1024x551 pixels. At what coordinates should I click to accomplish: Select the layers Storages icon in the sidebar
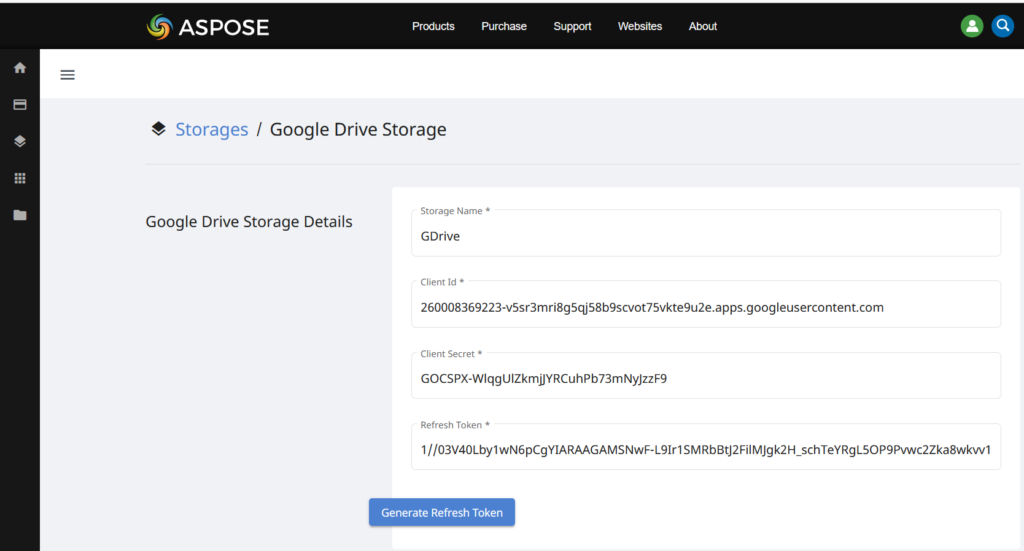pyautogui.click(x=19, y=141)
